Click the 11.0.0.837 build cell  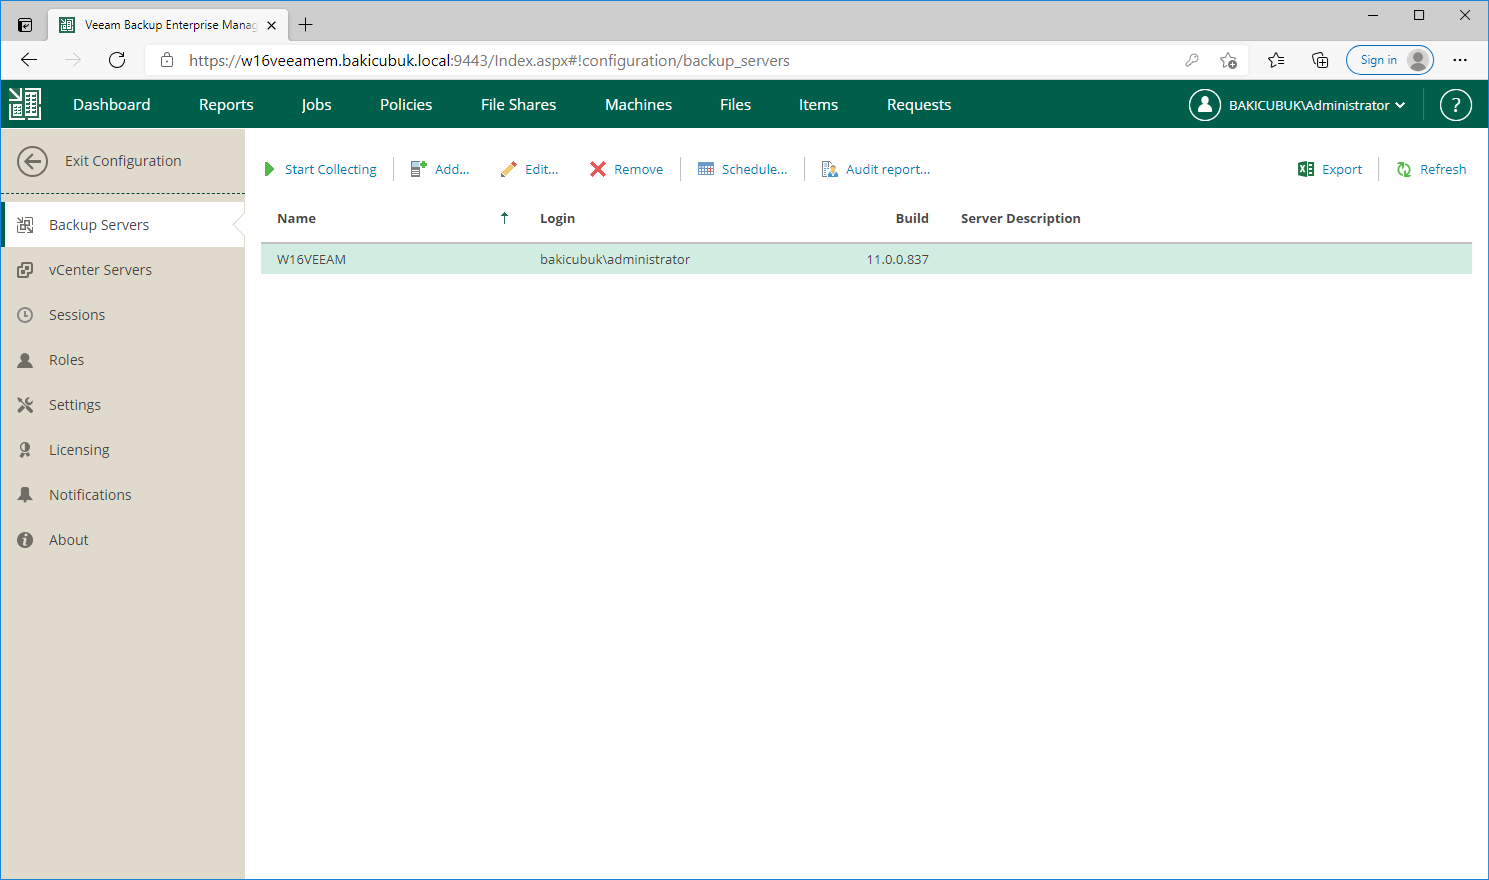point(897,259)
